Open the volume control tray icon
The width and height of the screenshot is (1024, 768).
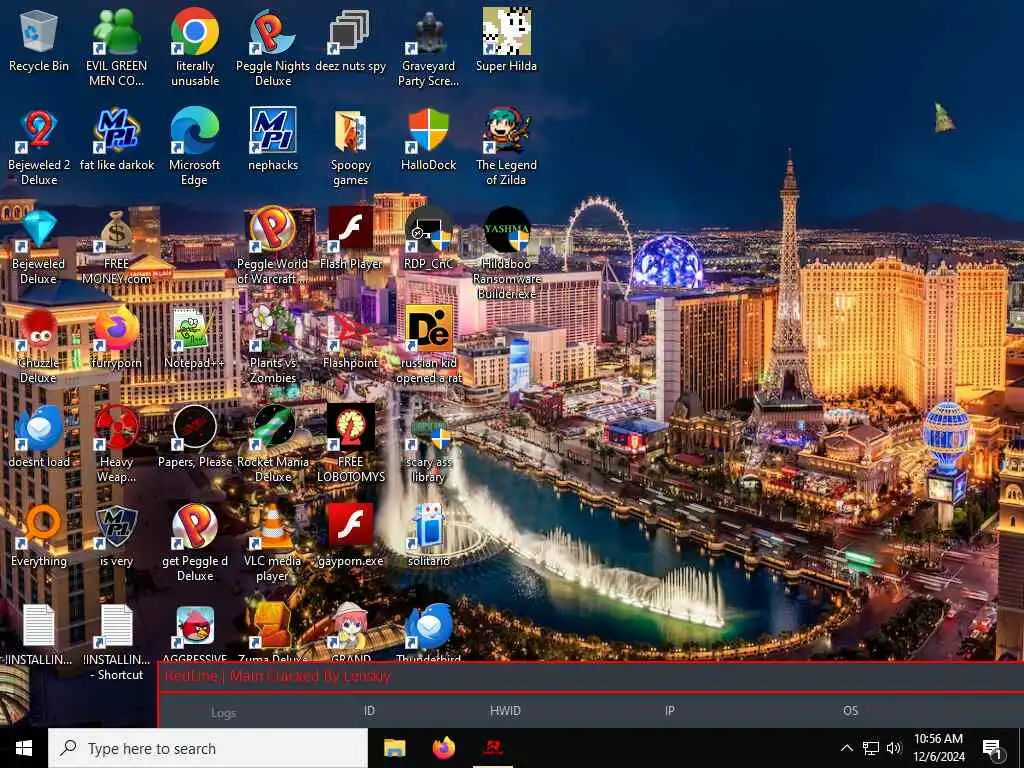point(894,748)
